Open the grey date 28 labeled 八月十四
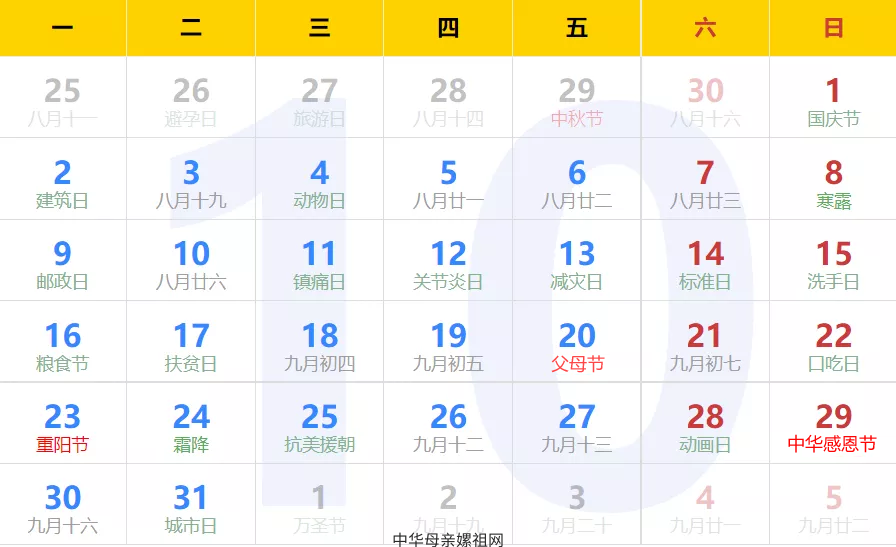The height and width of the screenshot is (547, 896). pos(448,97)
